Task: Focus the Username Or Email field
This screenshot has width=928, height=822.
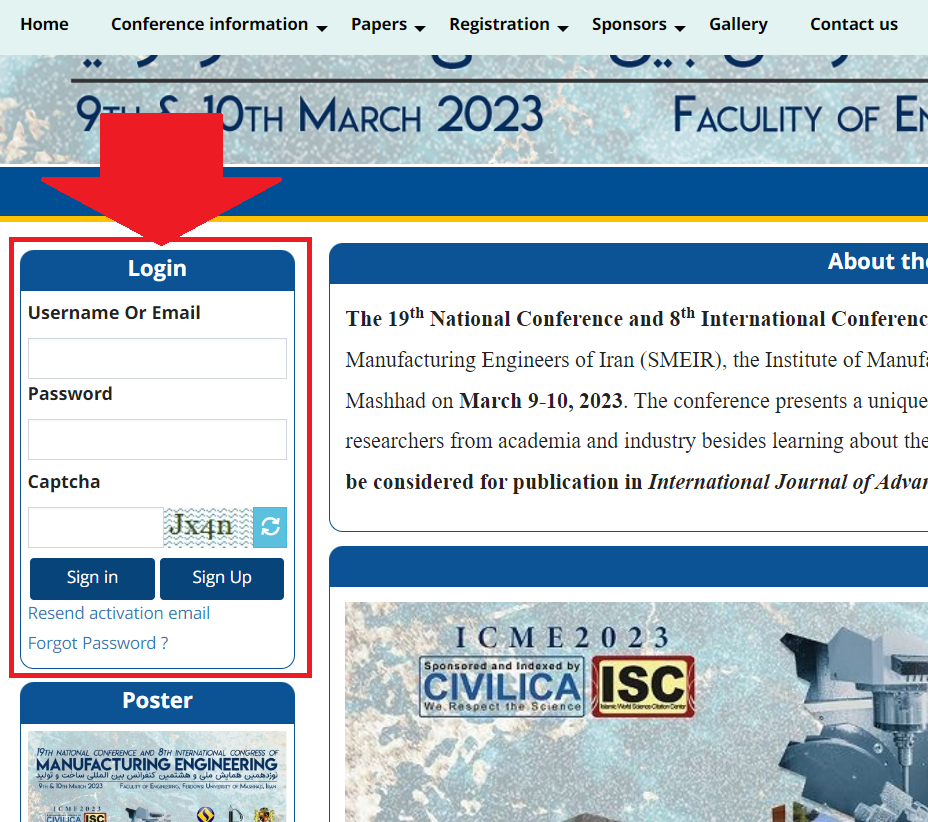Action: (x=157, y=359)
